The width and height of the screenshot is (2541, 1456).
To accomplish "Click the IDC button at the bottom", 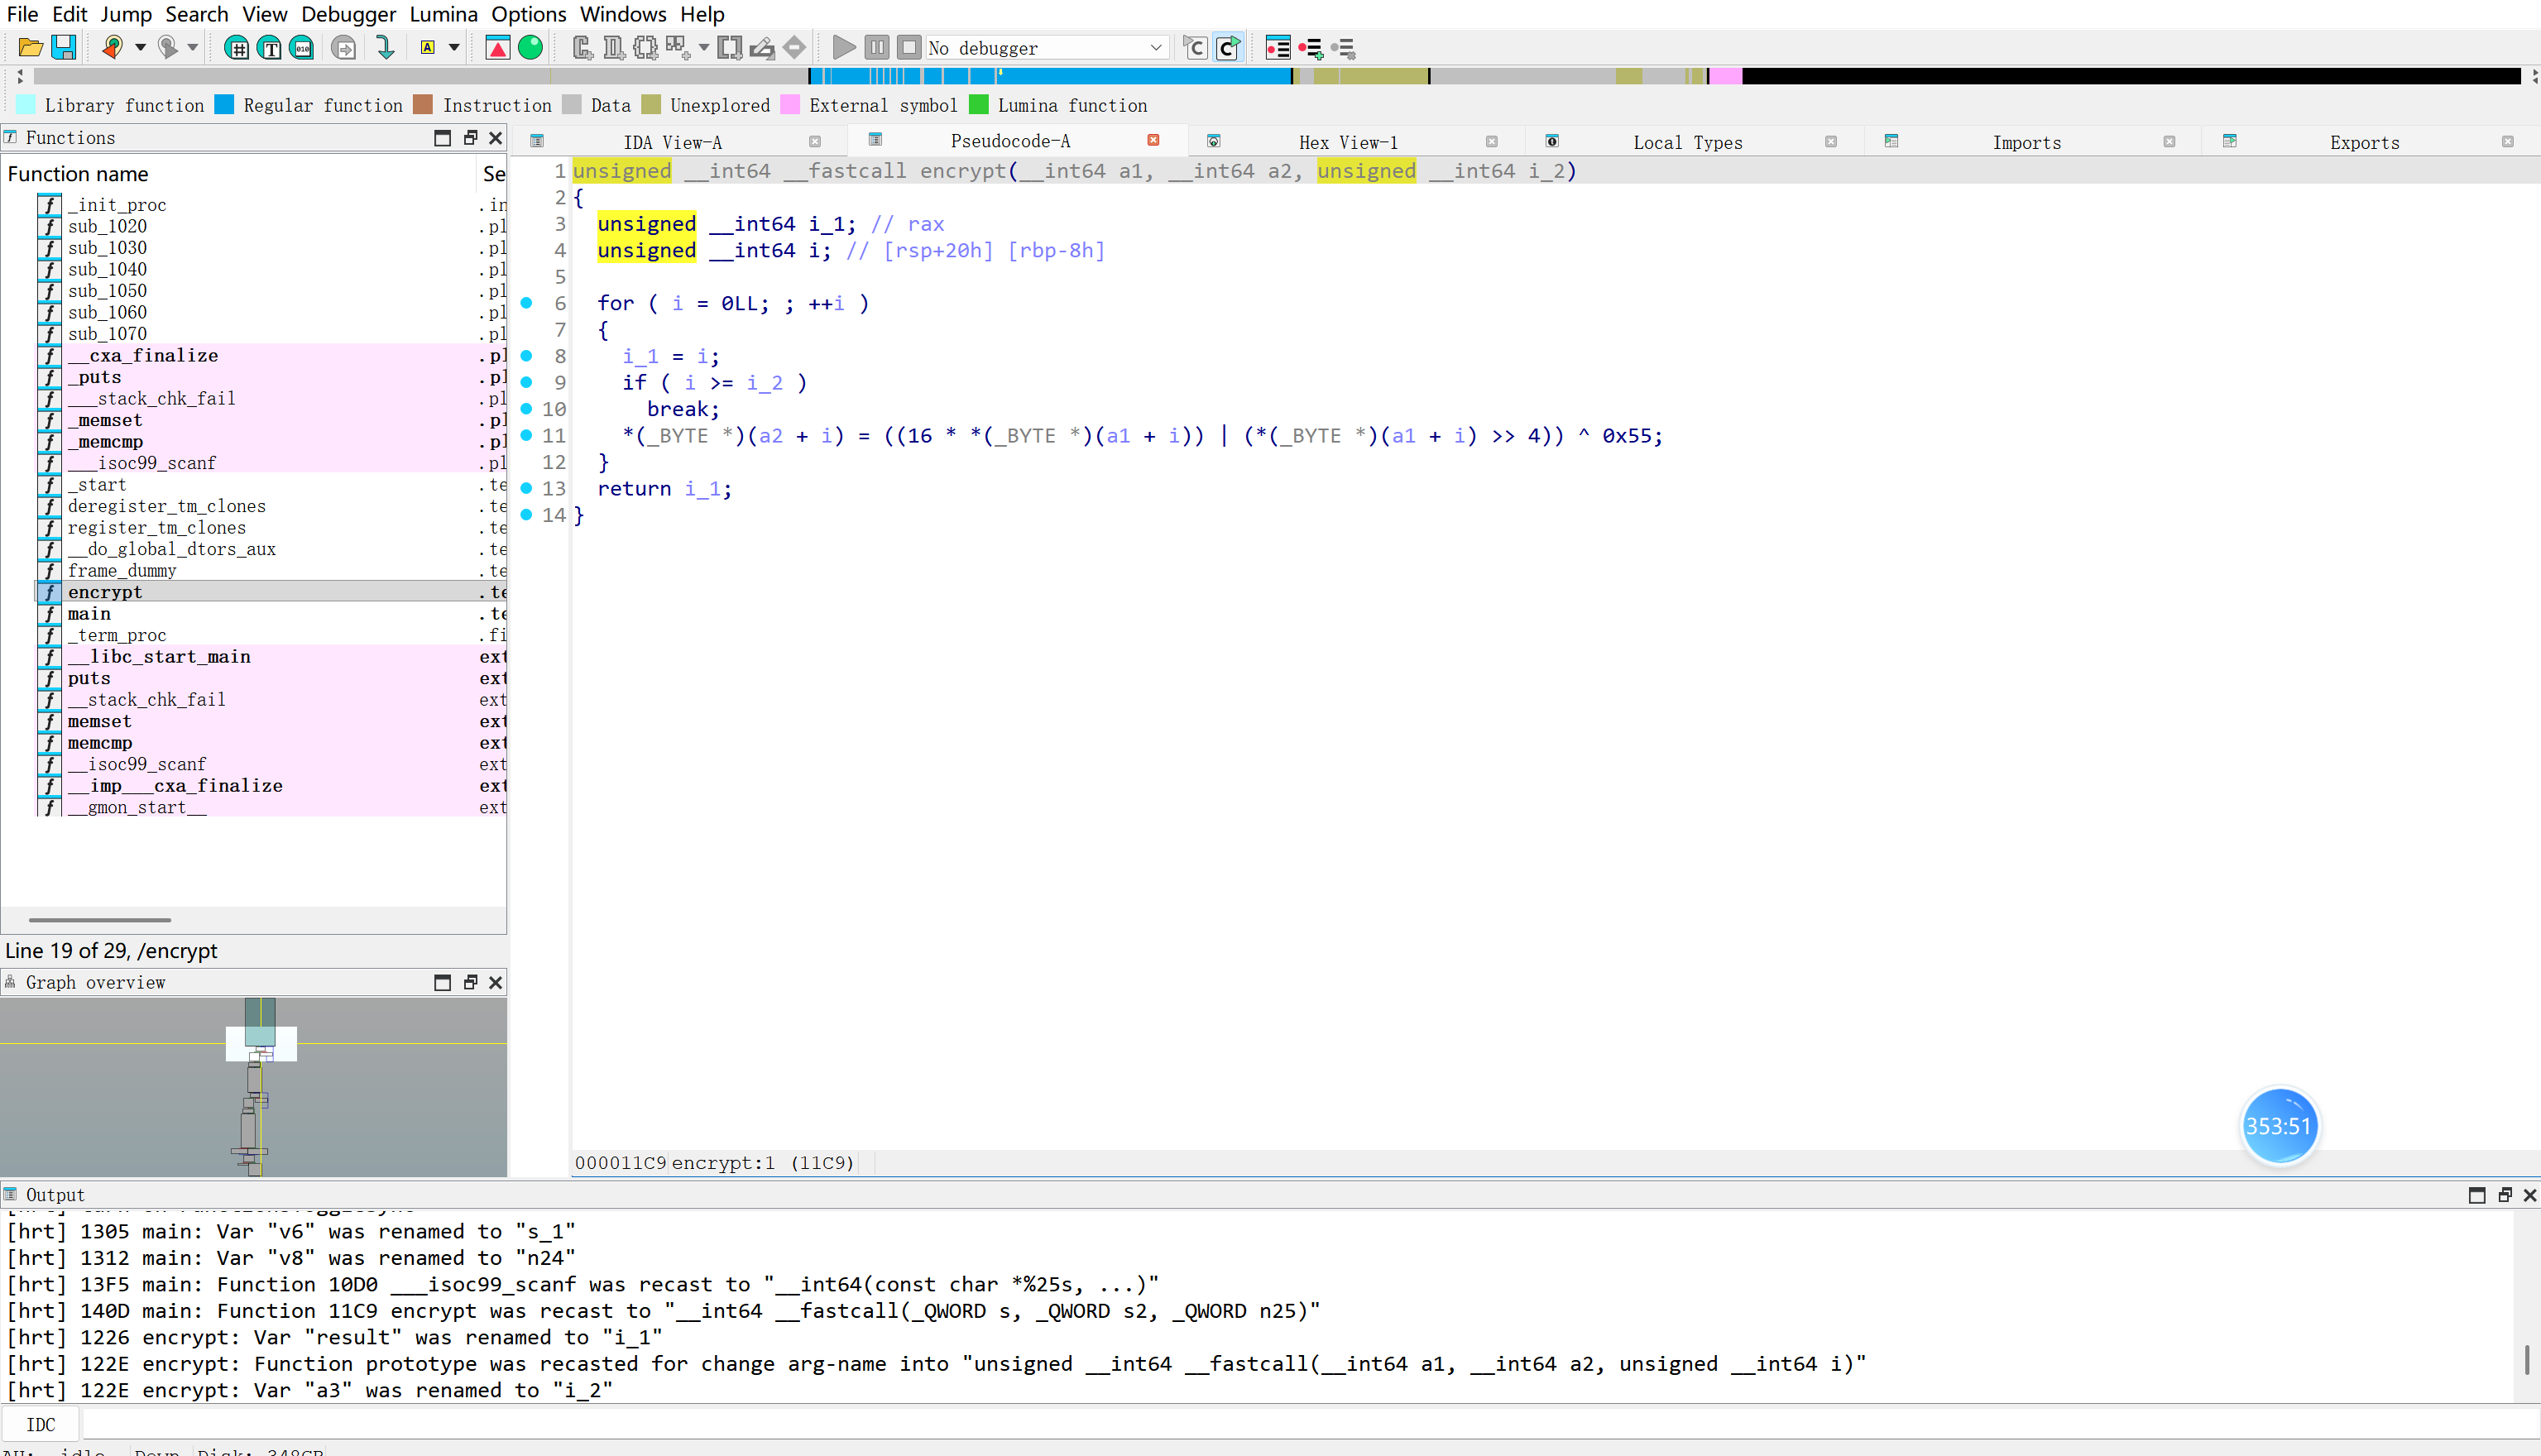I will 41,1424.
